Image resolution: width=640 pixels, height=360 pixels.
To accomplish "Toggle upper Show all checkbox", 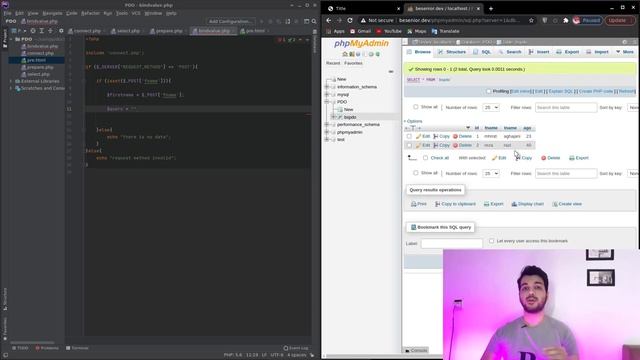I will click(x=416, y=107).
